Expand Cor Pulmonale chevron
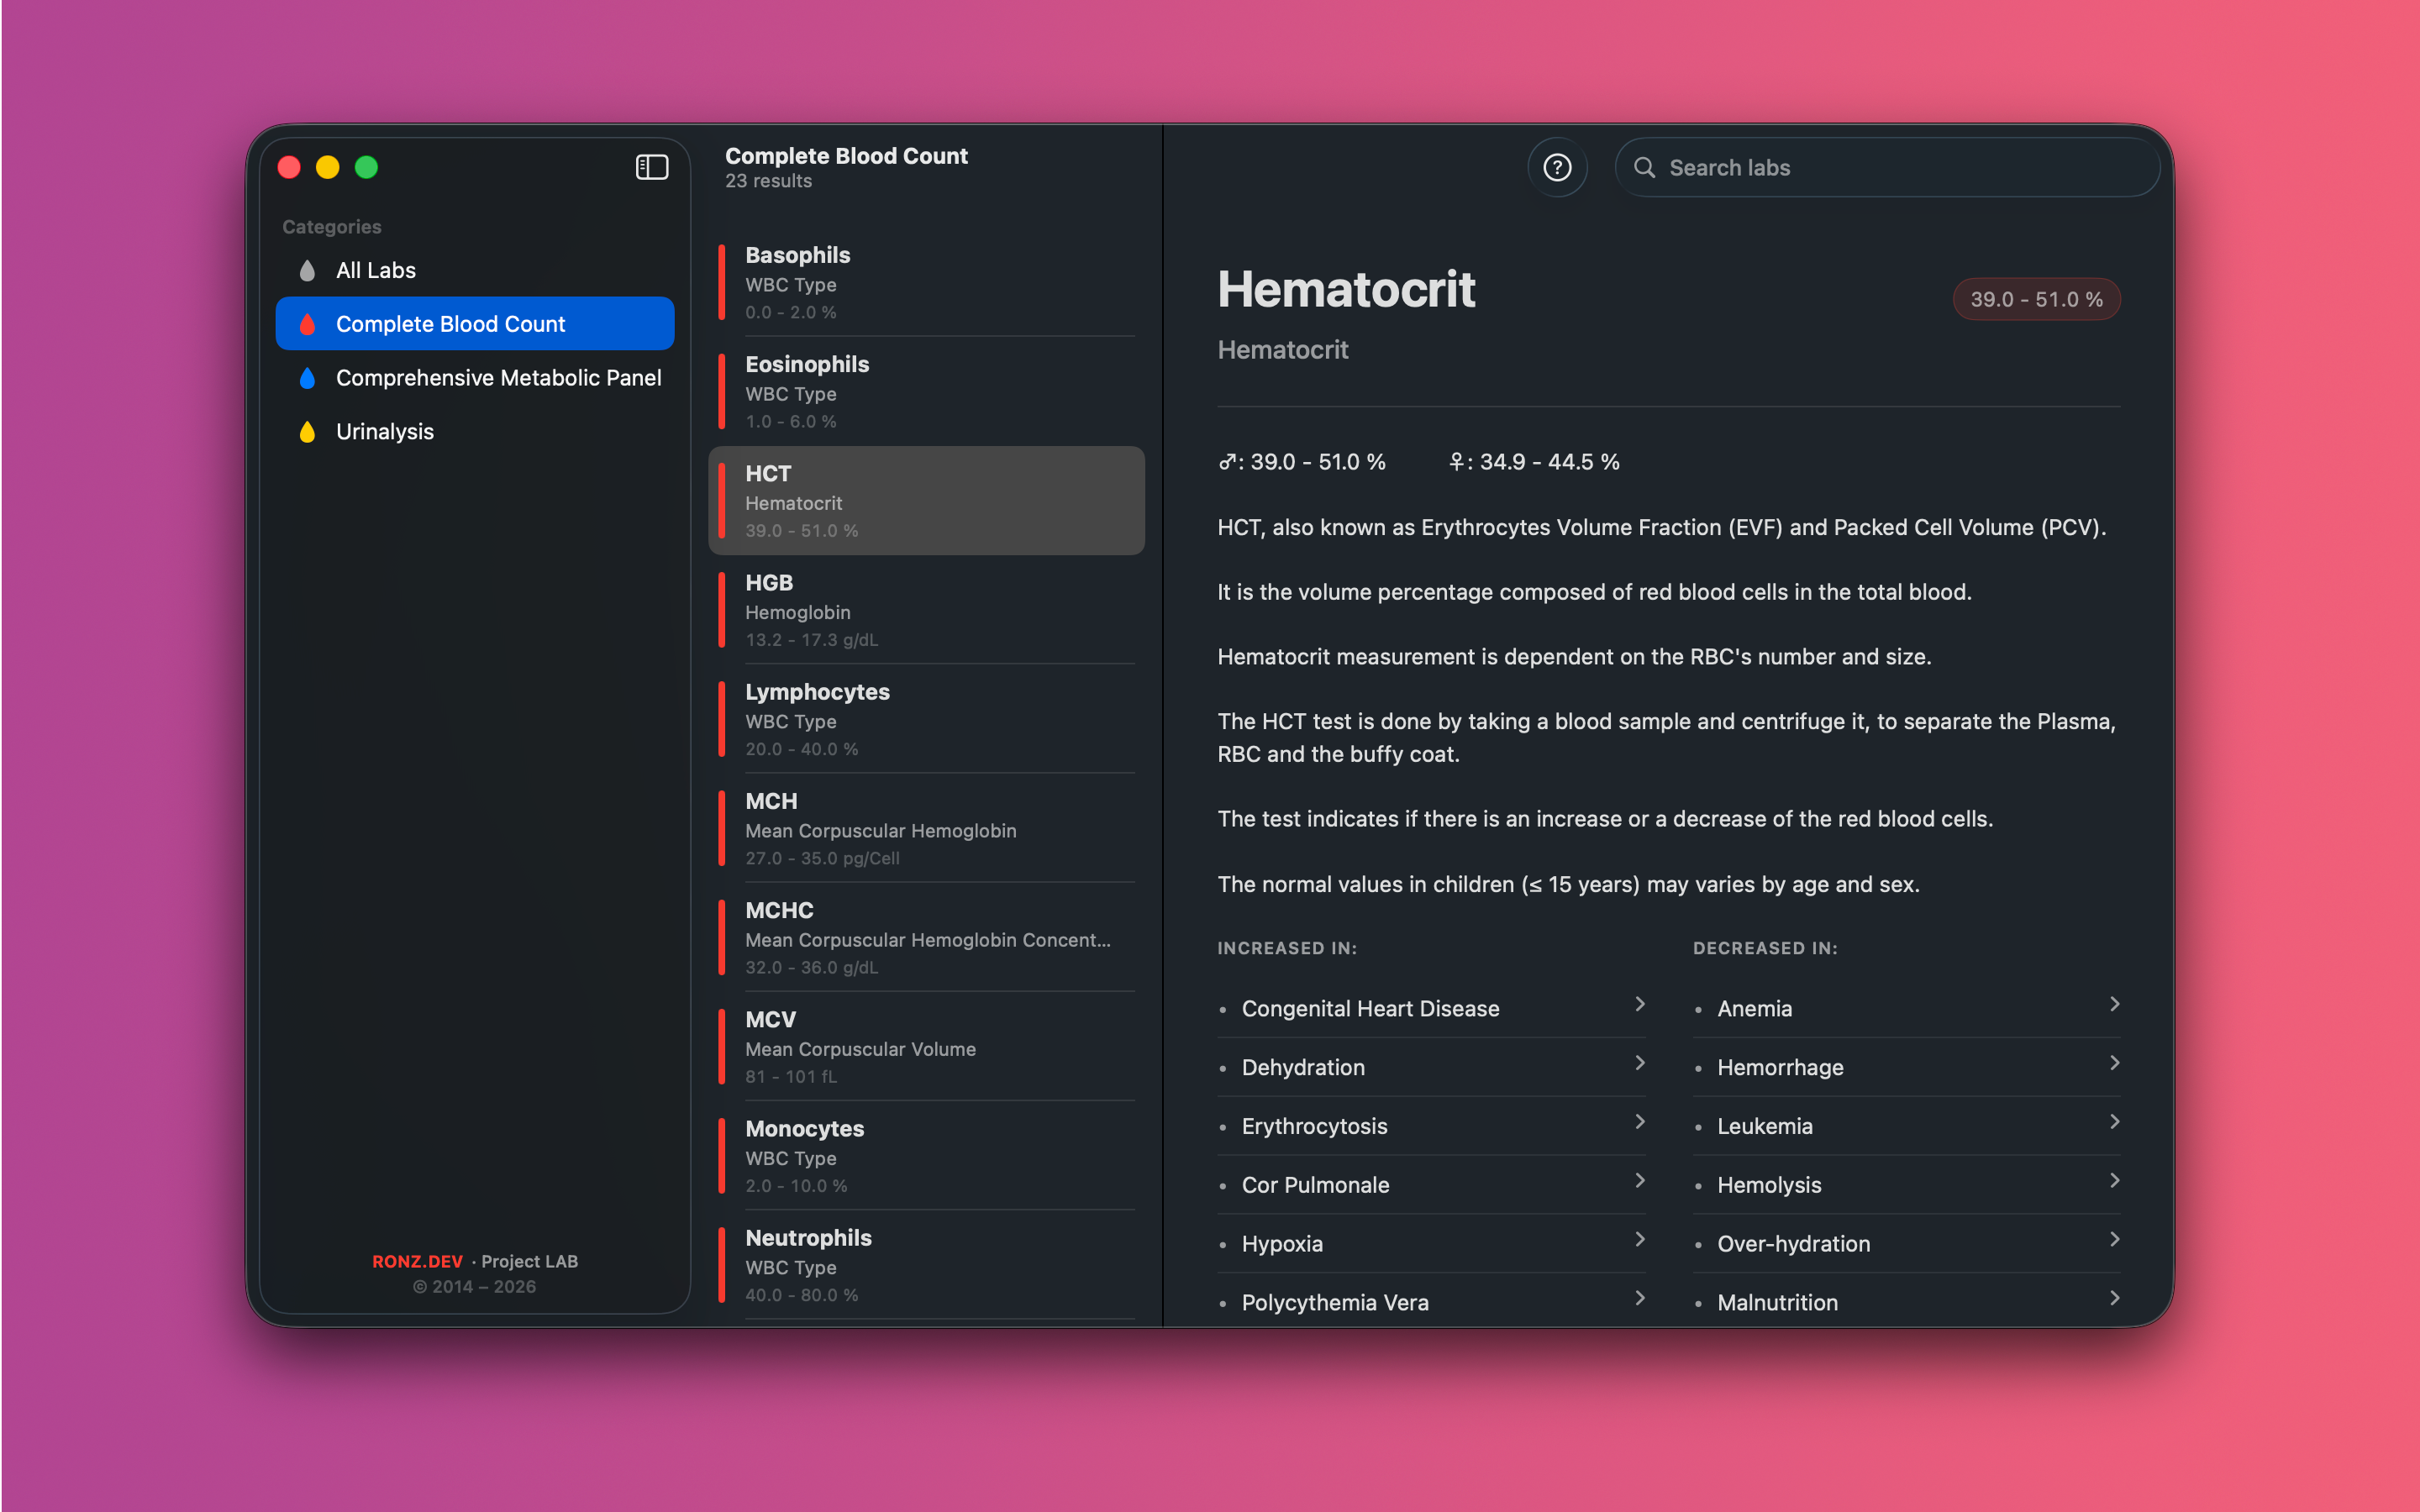 point(1640,1181)
